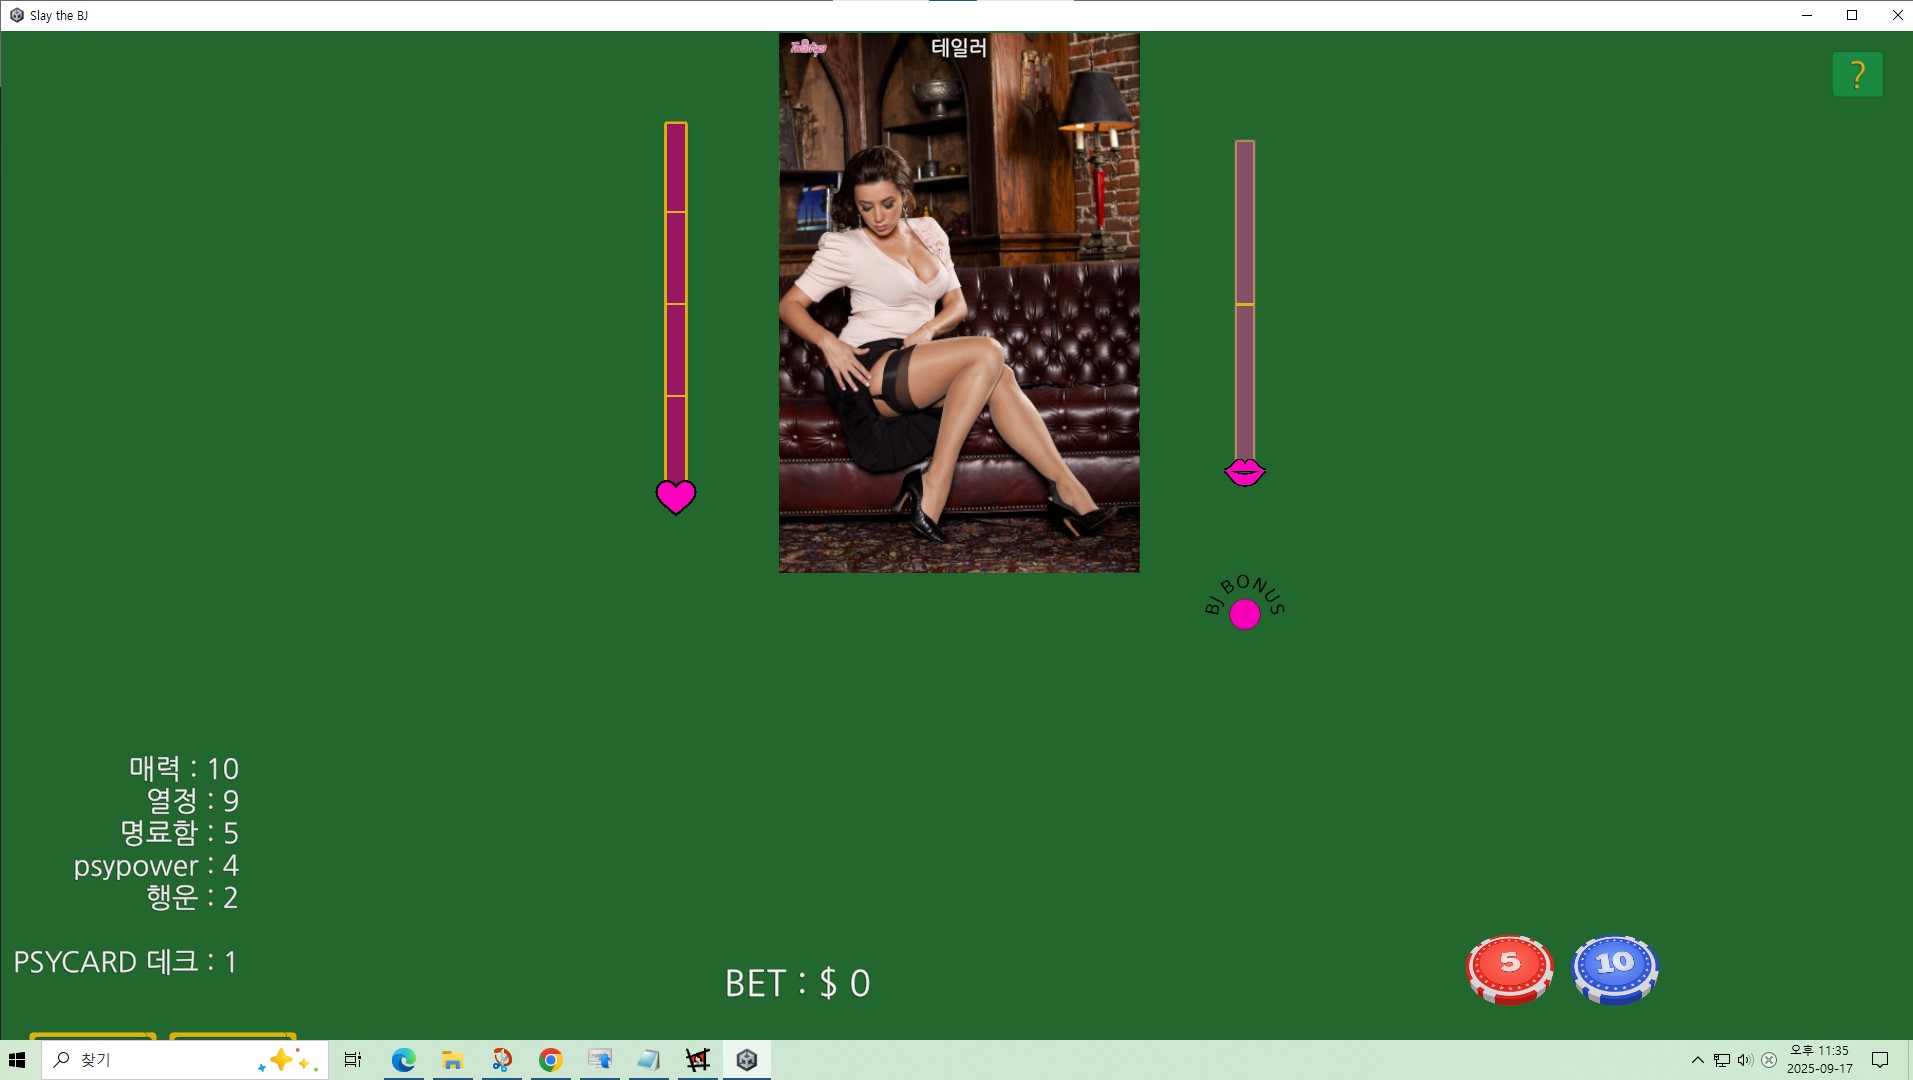The height and width of the screenshot is (1080, 1913).
Task: Click the pink BJ BONUS circle
Action: pos(1244,614)
